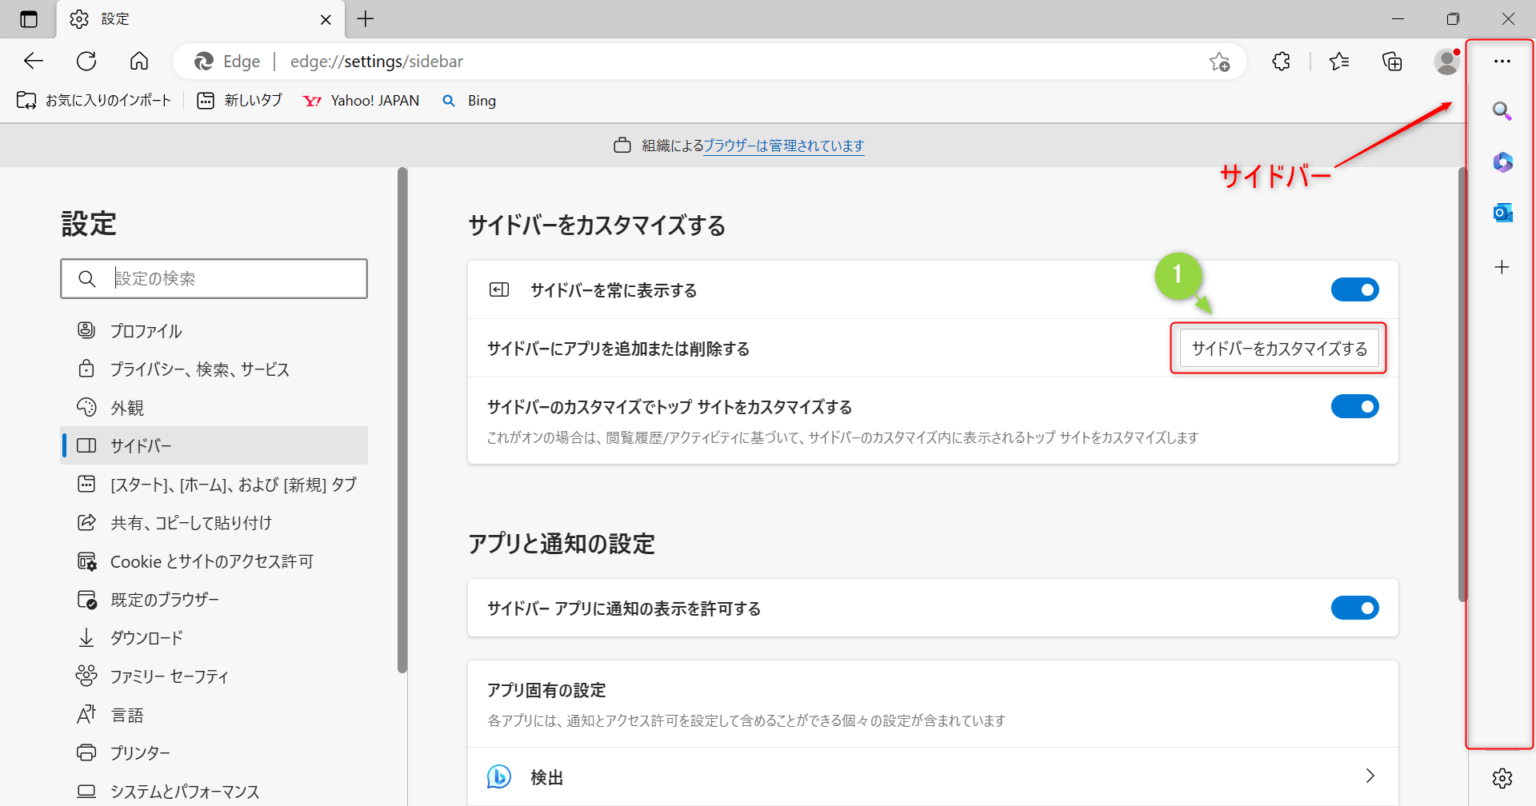Toggle トップ サイトをカスタマイズする off
The height and width of the screenshot is (806, 1536).
1355,406
